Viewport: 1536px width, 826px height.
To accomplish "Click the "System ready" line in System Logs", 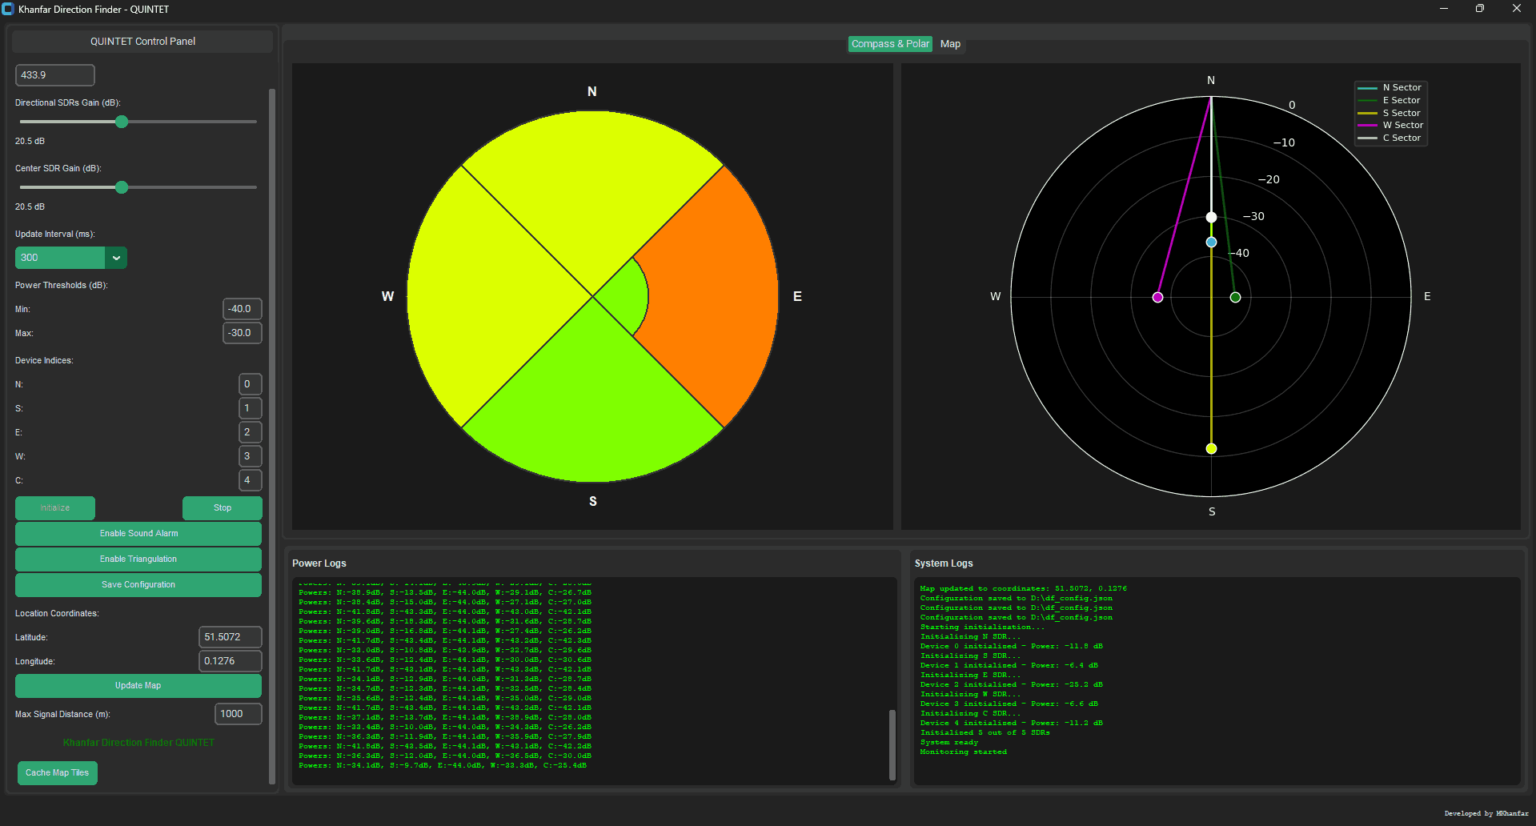I will [949, 743].
